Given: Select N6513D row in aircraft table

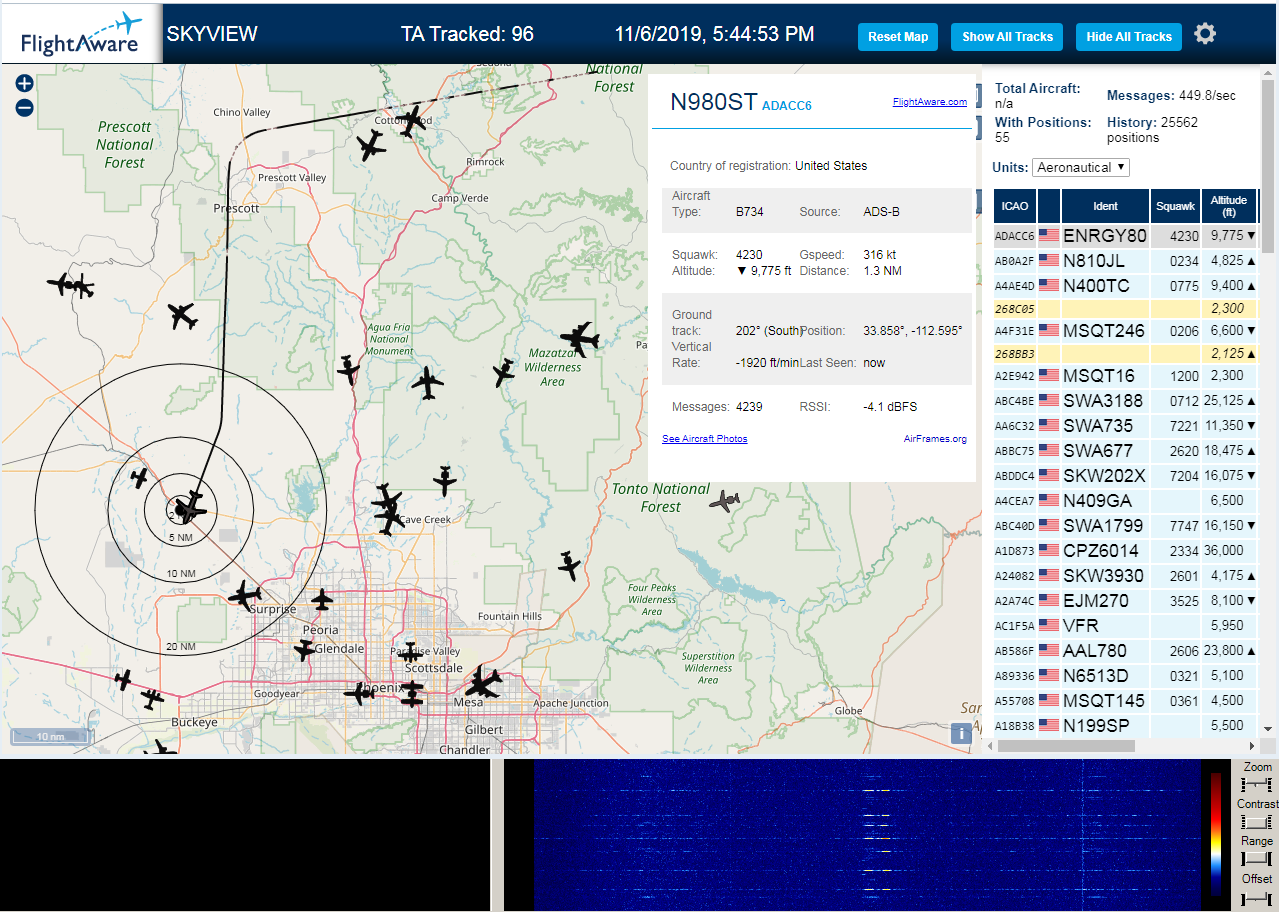Looking at the screenshot, I should coord(1125,676).
